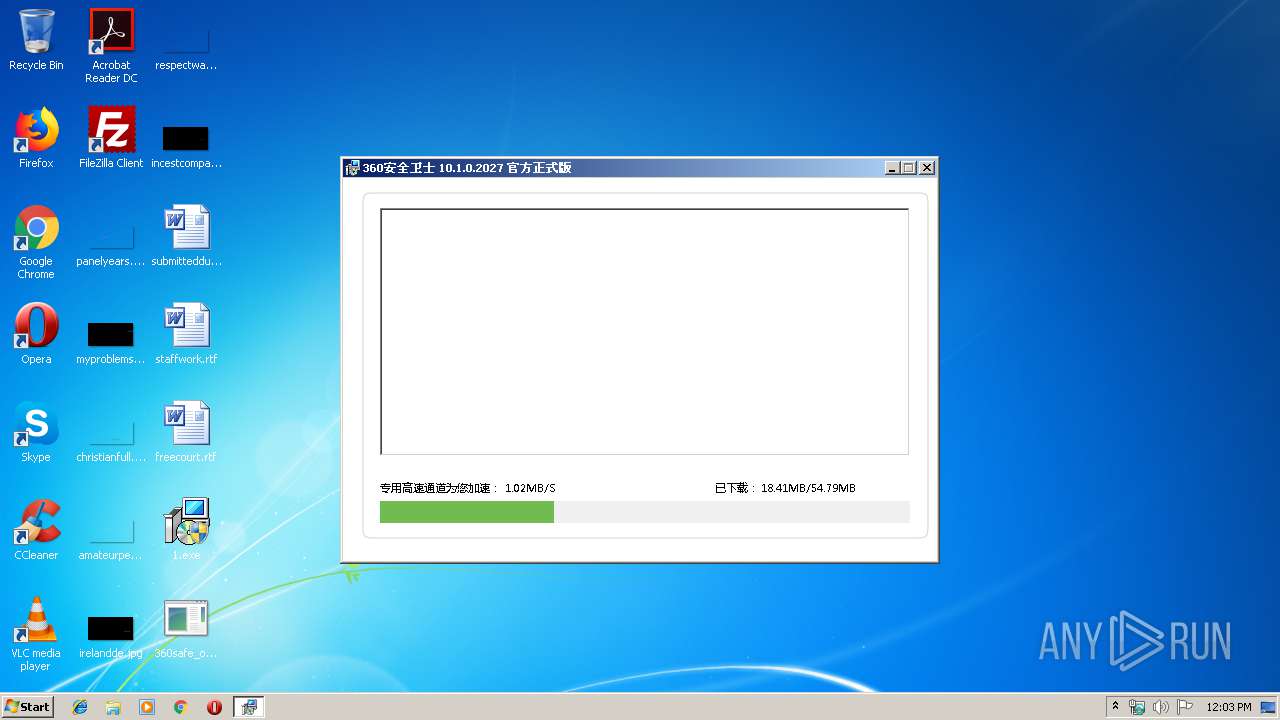Open Skype desktop shortcut
1280x720 pixels.
36,432
